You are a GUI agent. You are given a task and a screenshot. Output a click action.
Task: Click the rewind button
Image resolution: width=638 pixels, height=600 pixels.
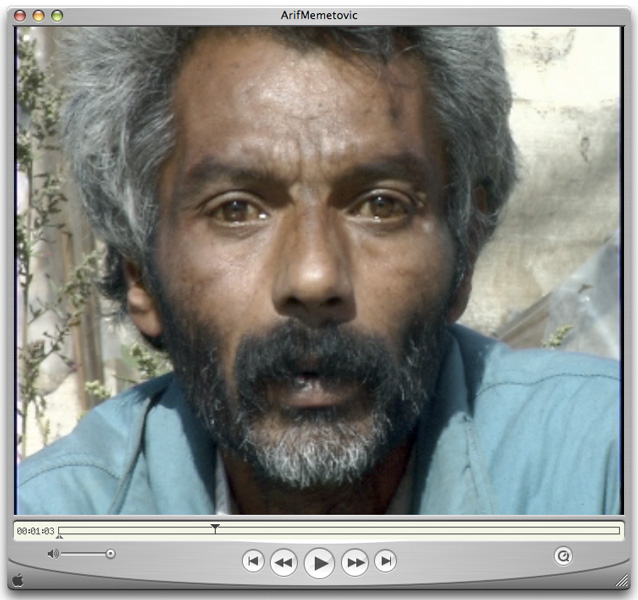284,563
